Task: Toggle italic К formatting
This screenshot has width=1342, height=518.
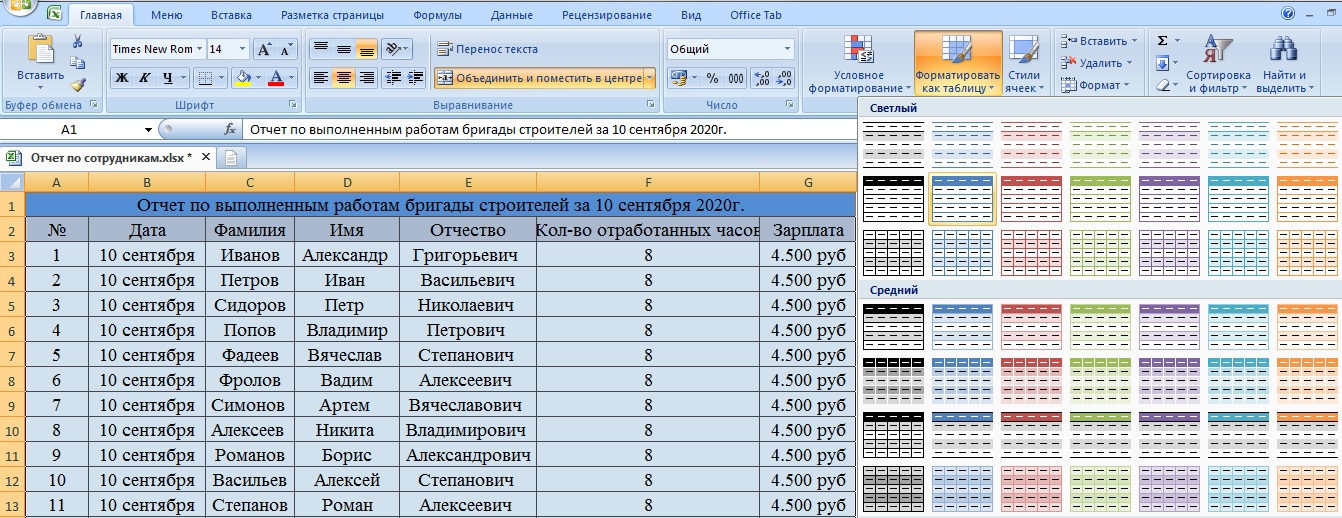Action: 145,78
